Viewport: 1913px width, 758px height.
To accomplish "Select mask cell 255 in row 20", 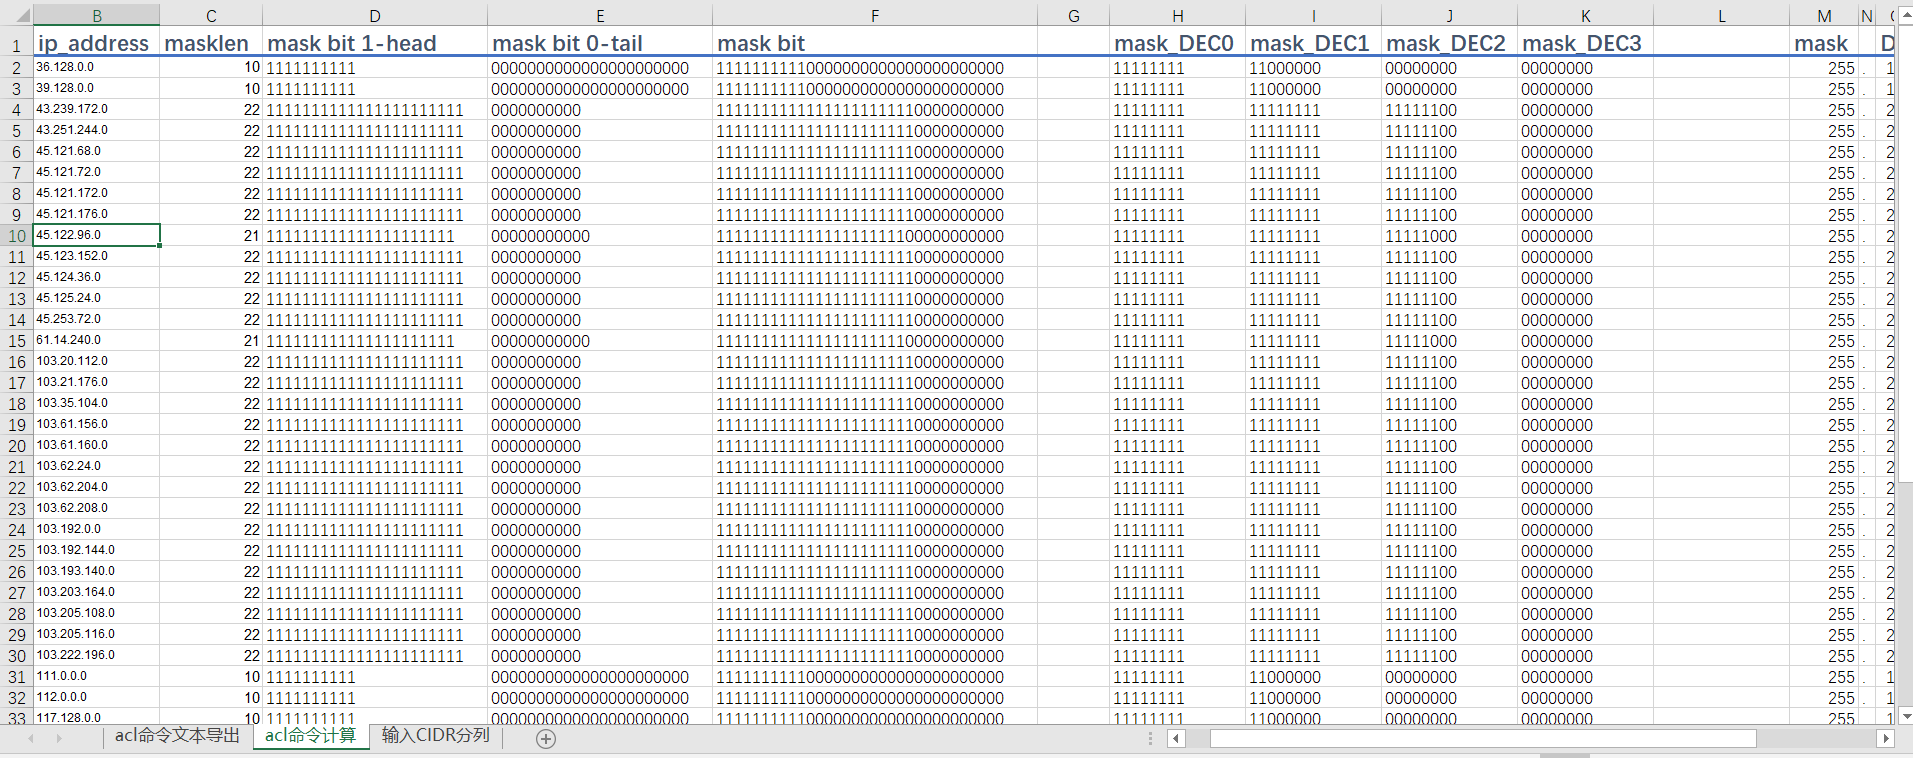I will click(x=1824, y=446).
